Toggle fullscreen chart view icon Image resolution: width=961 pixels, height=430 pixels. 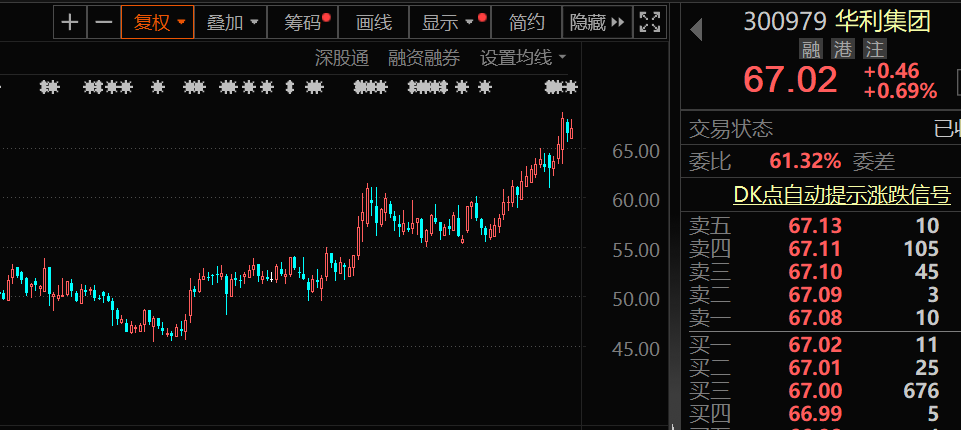click(649, 22)
